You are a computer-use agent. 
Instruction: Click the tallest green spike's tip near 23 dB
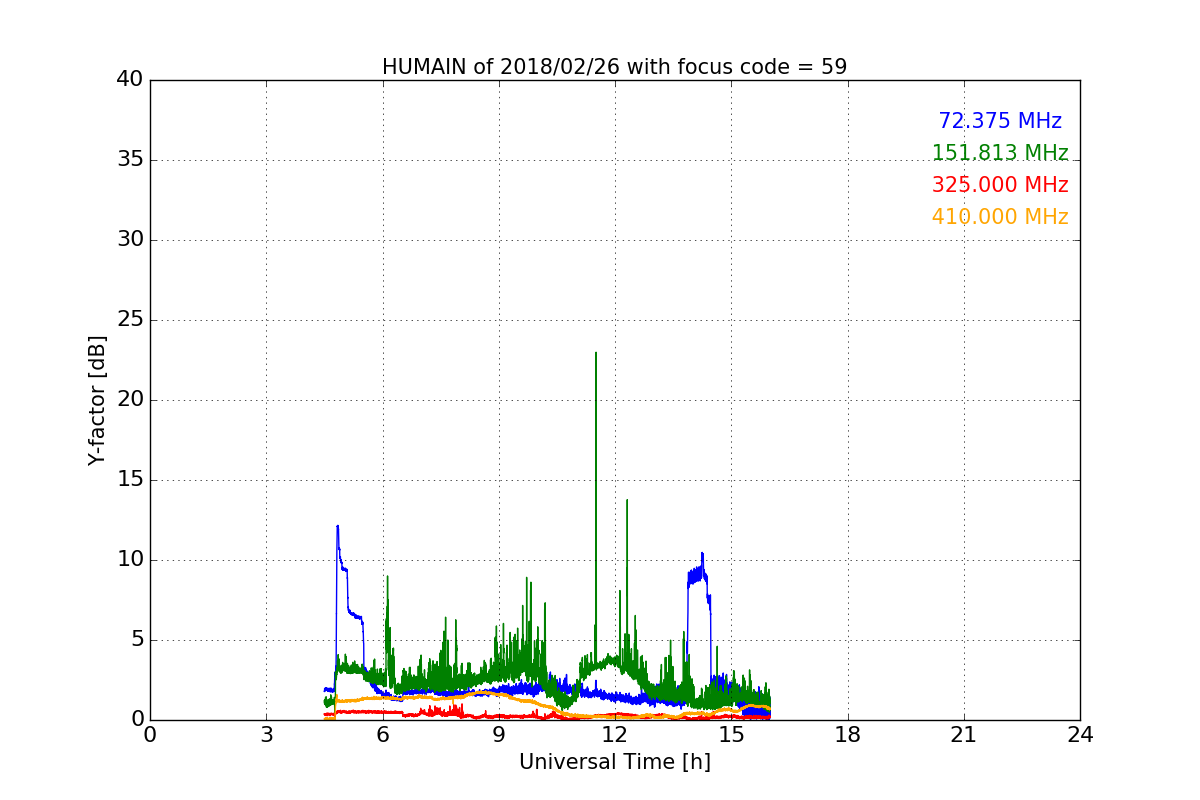click(x=596, y=354)
